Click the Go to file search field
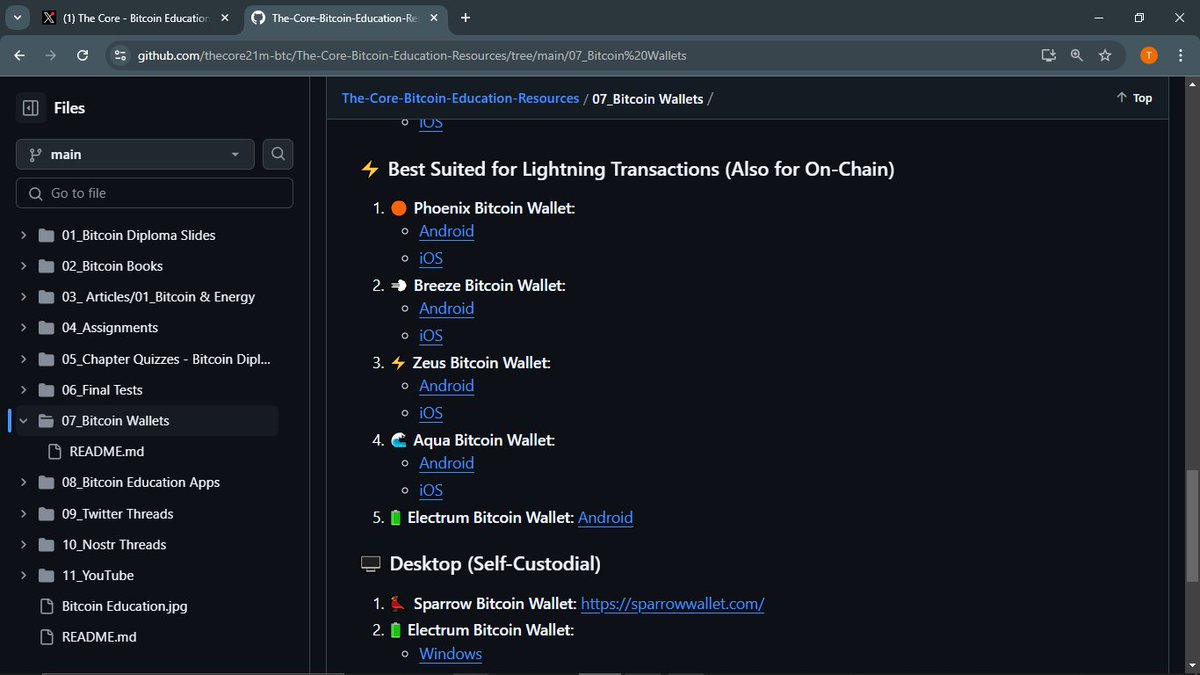Viewport: 1200px width, 675px height. point(155,193)
